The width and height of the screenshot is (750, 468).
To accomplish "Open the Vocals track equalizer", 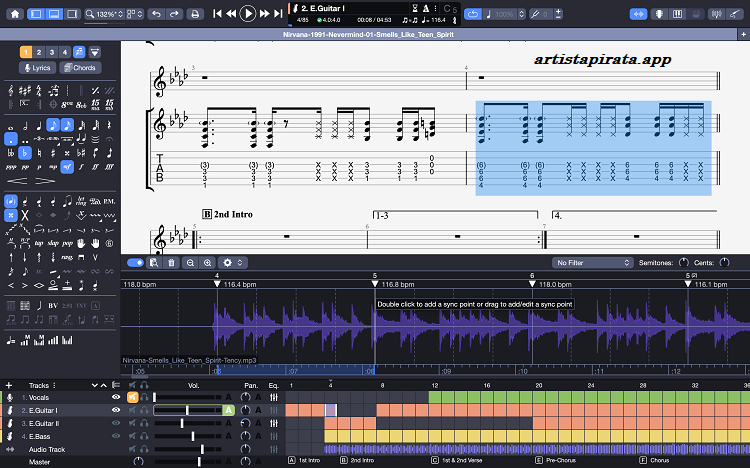I will click(274, 397).
